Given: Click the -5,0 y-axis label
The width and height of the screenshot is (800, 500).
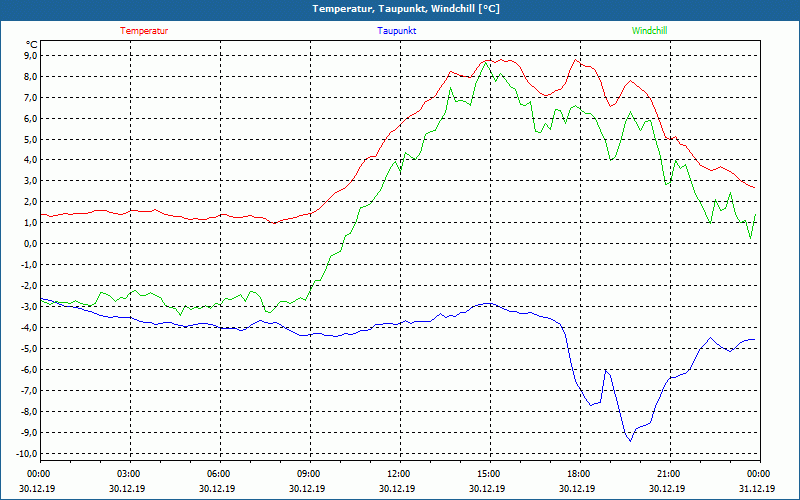Looking at the screenshot, I should tap(30, 348).
